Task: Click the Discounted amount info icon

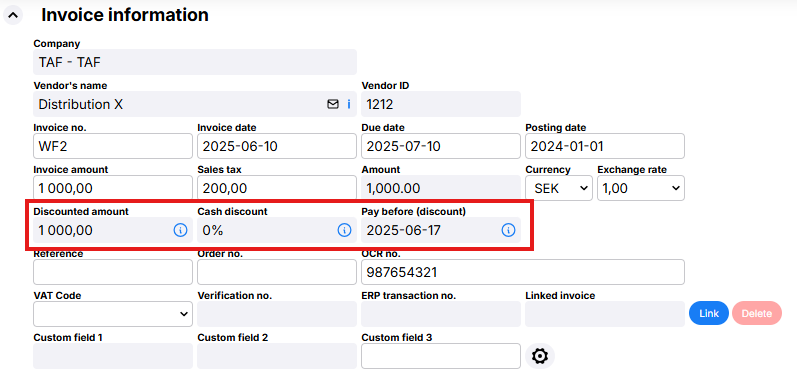Action: click(180, 230)
